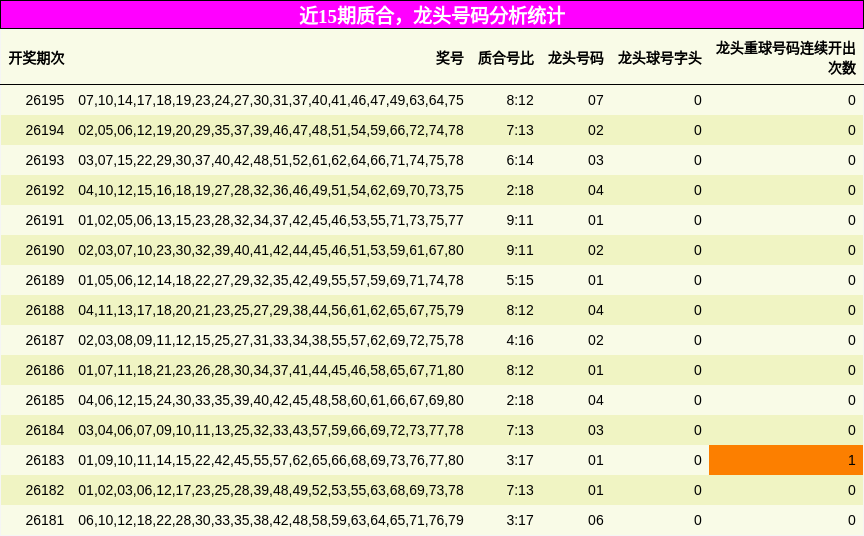Click the 龙头号码 column header
The height and width of the screenshot is (536, 864).
coord(575,58)
